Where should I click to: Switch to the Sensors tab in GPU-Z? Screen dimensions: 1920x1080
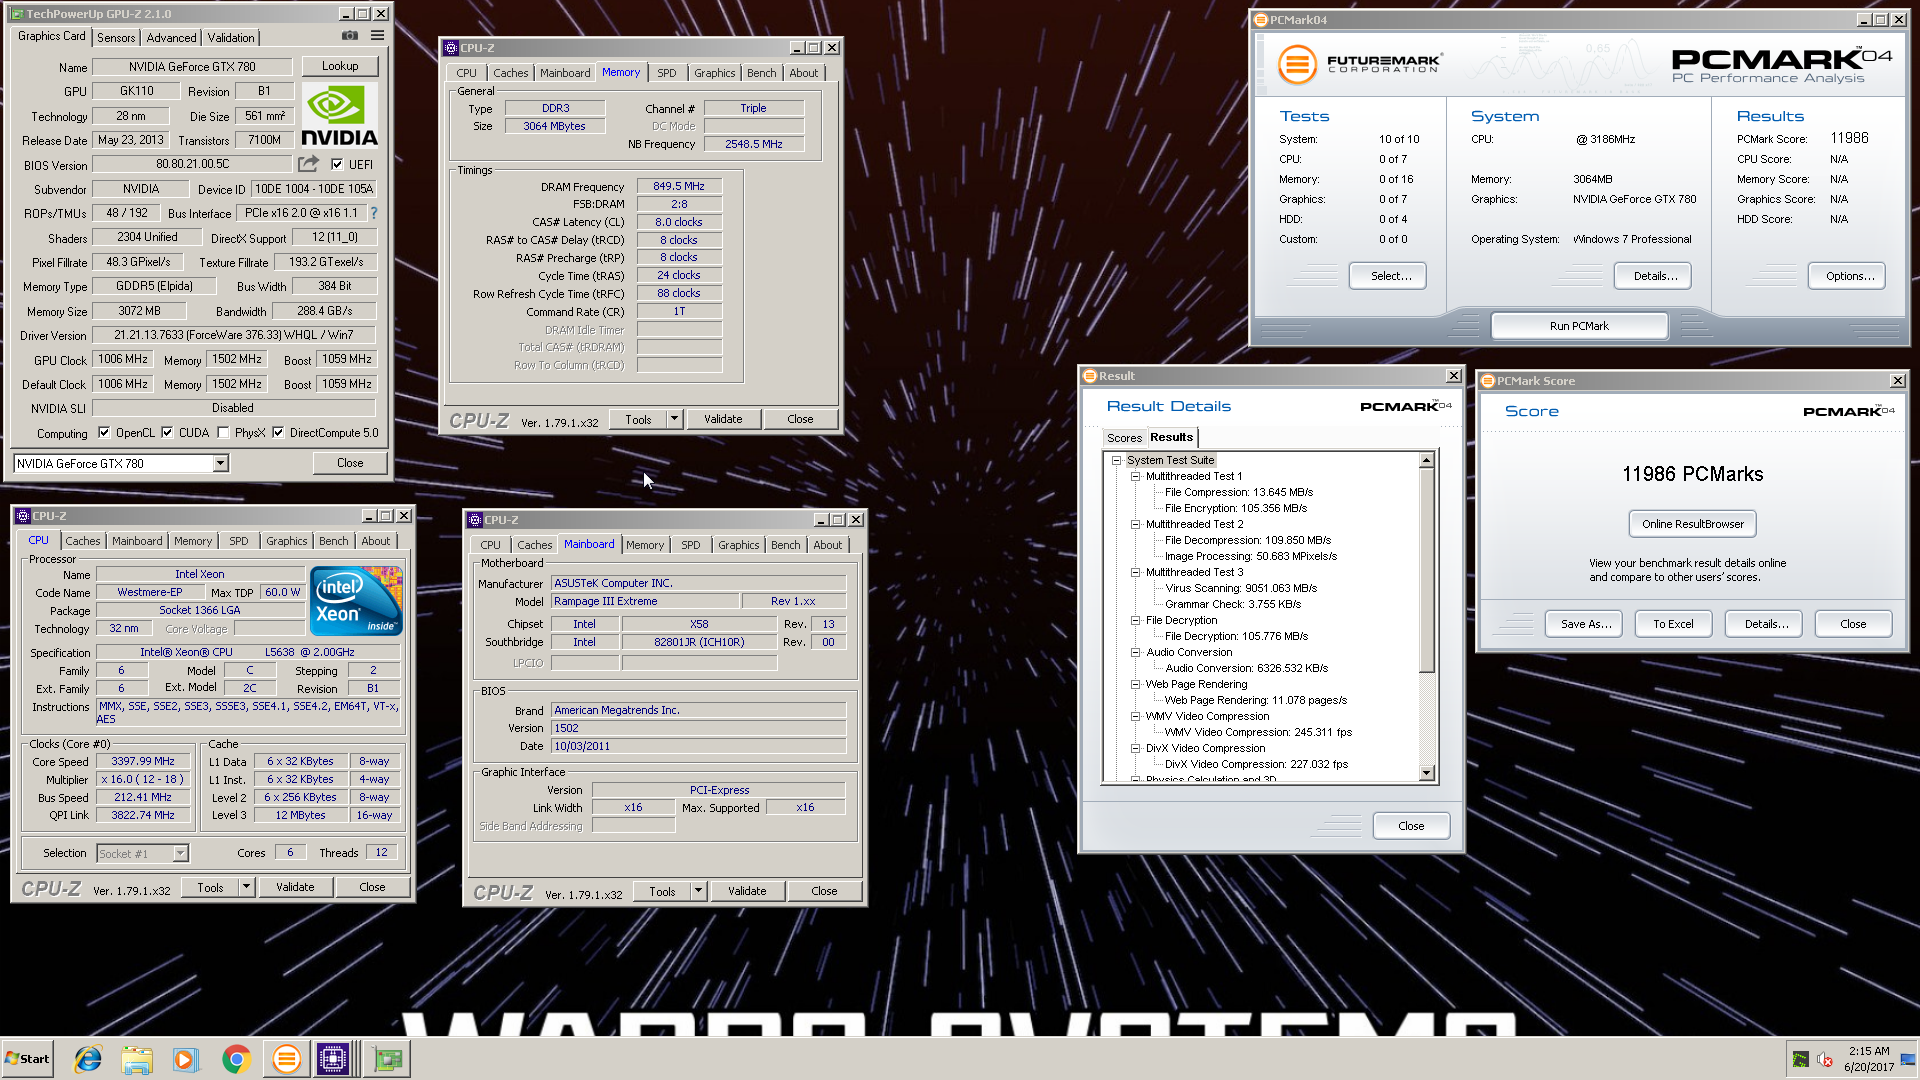click(116, 38)
